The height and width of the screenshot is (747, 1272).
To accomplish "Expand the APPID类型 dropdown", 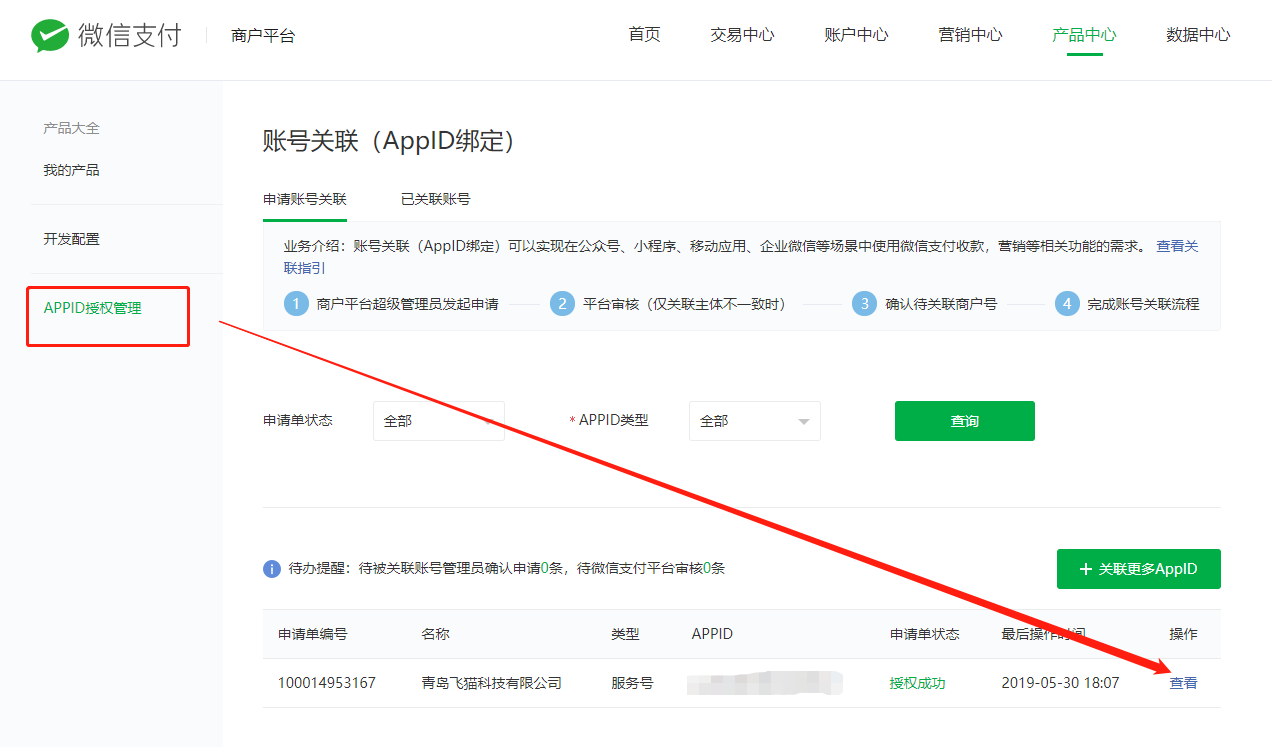I will click(x=755, y=421).
